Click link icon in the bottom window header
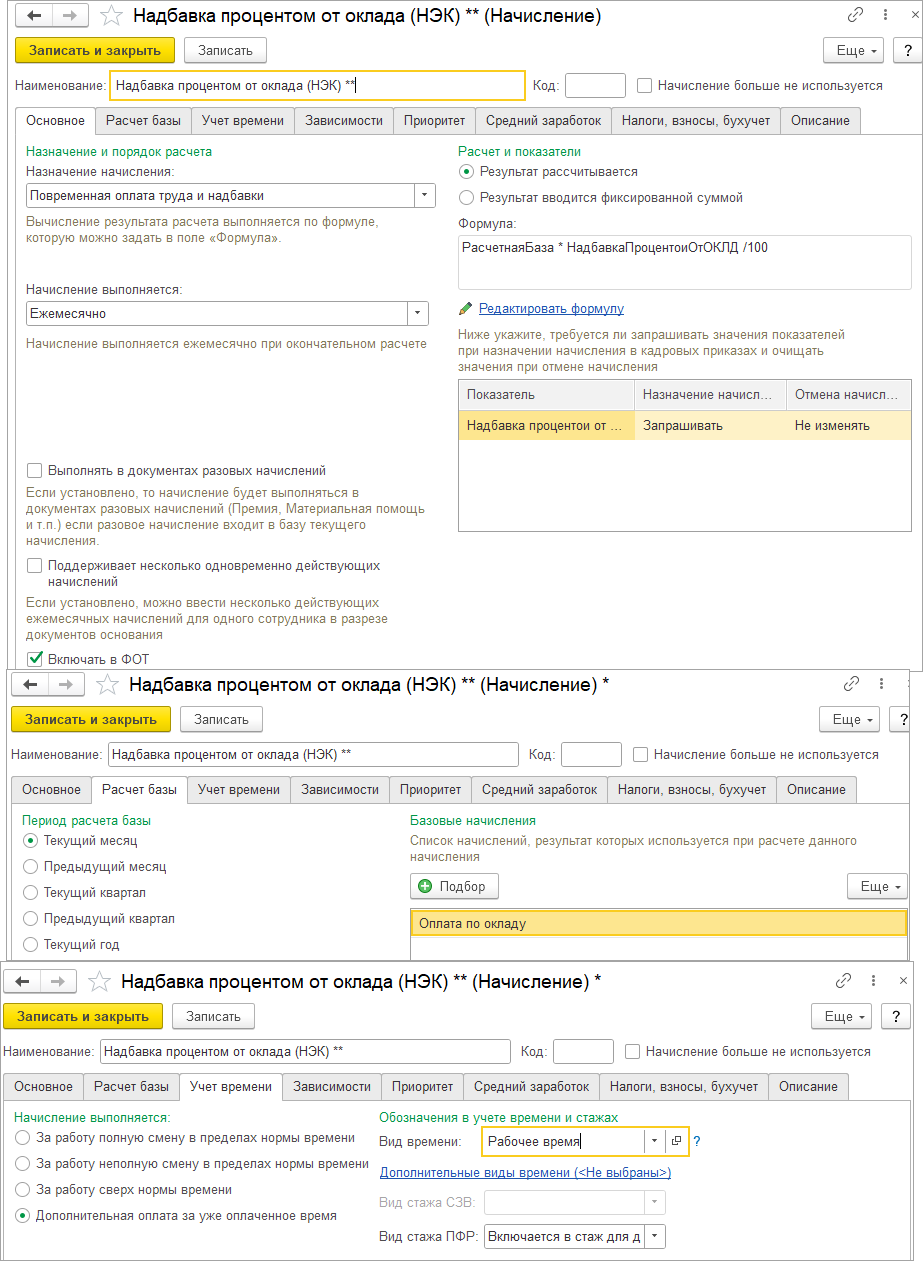This screenshot has width=923, height=1261. tap(843, 981)
